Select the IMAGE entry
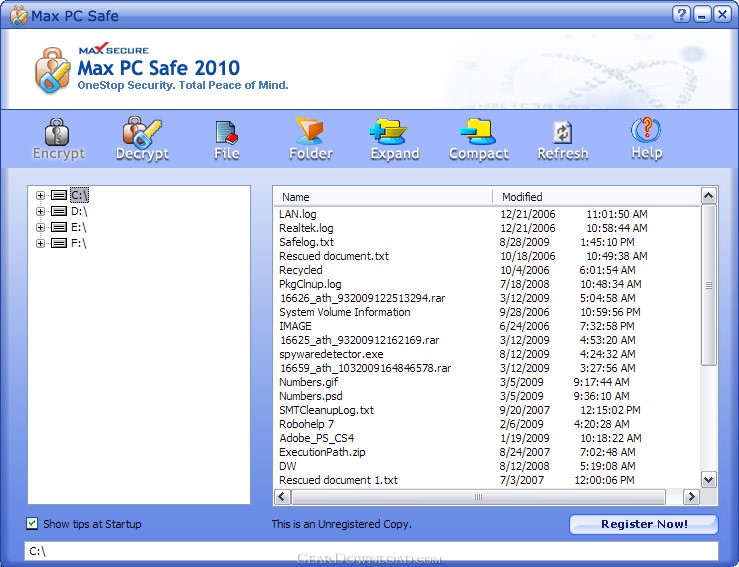Viewport: 739px width, 567px height. pyautogui.click(x=295, y=326)
